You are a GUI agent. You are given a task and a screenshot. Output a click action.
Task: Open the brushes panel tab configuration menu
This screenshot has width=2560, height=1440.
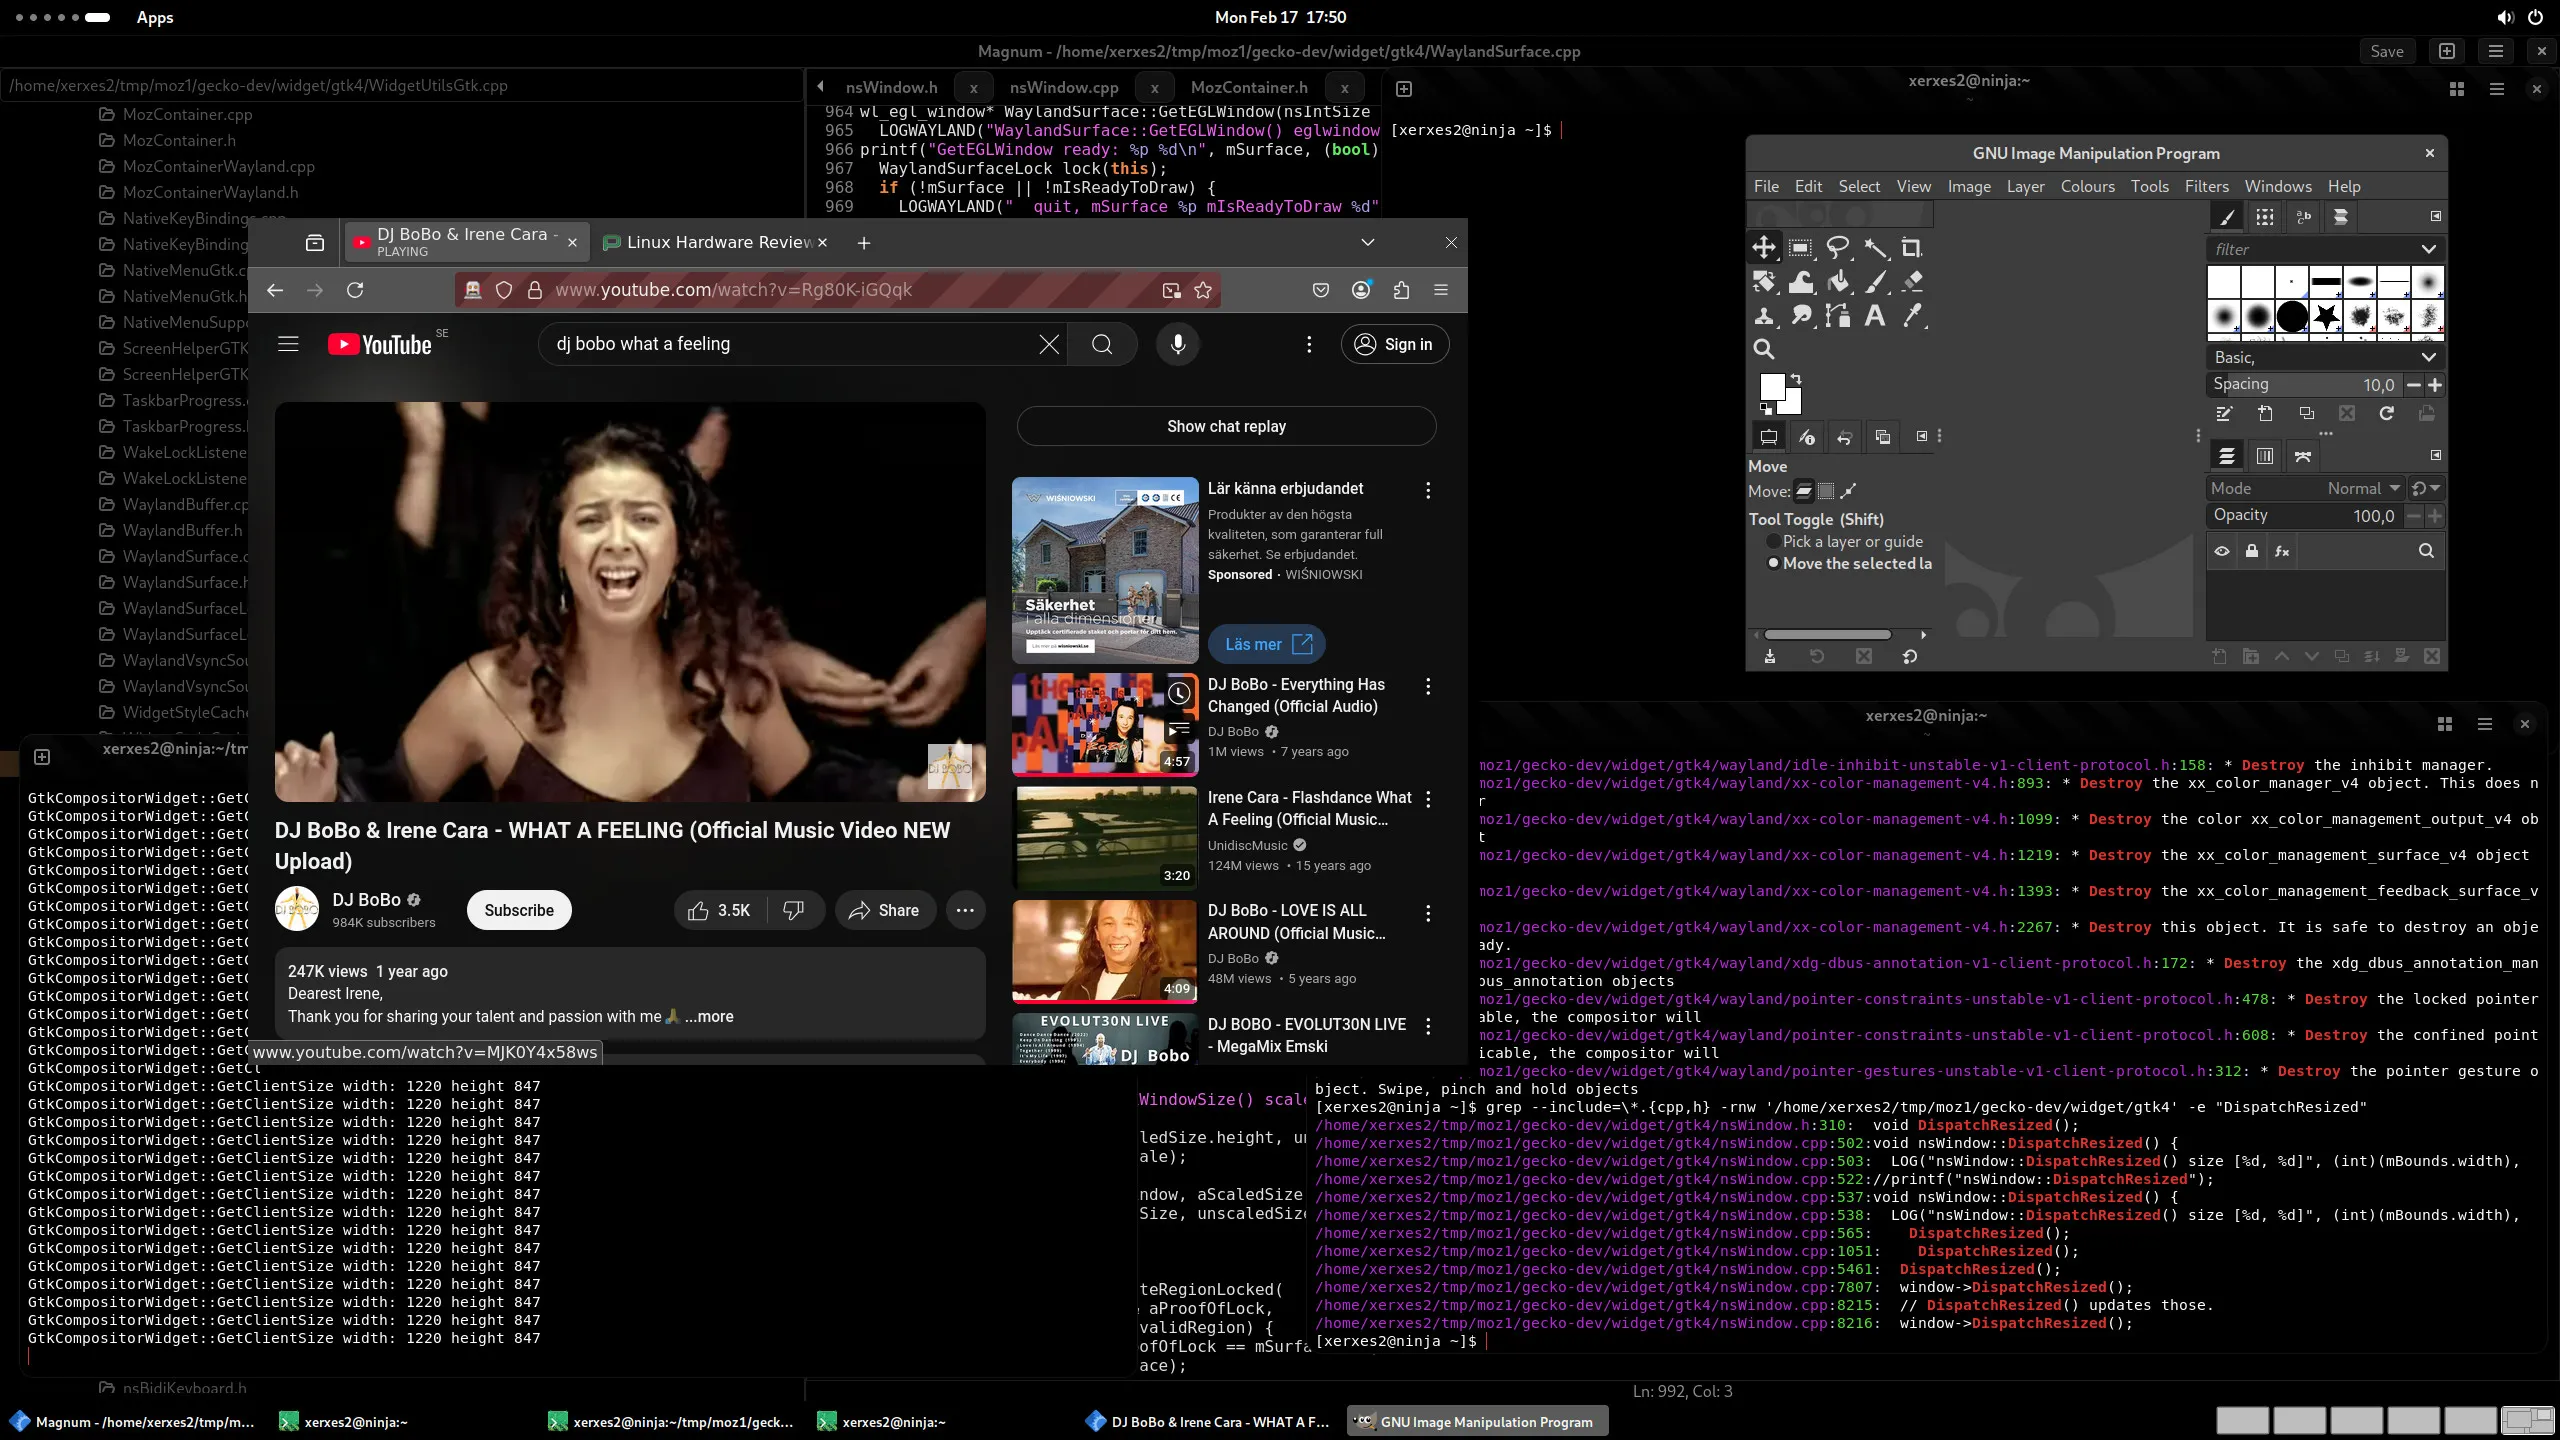point(2436,216)
